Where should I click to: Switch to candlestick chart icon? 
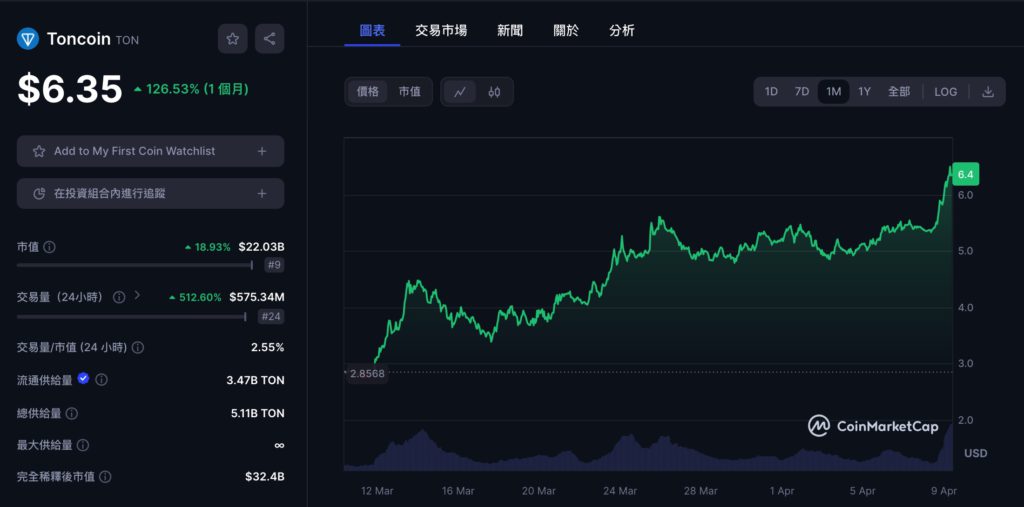[x=494, y=92]
